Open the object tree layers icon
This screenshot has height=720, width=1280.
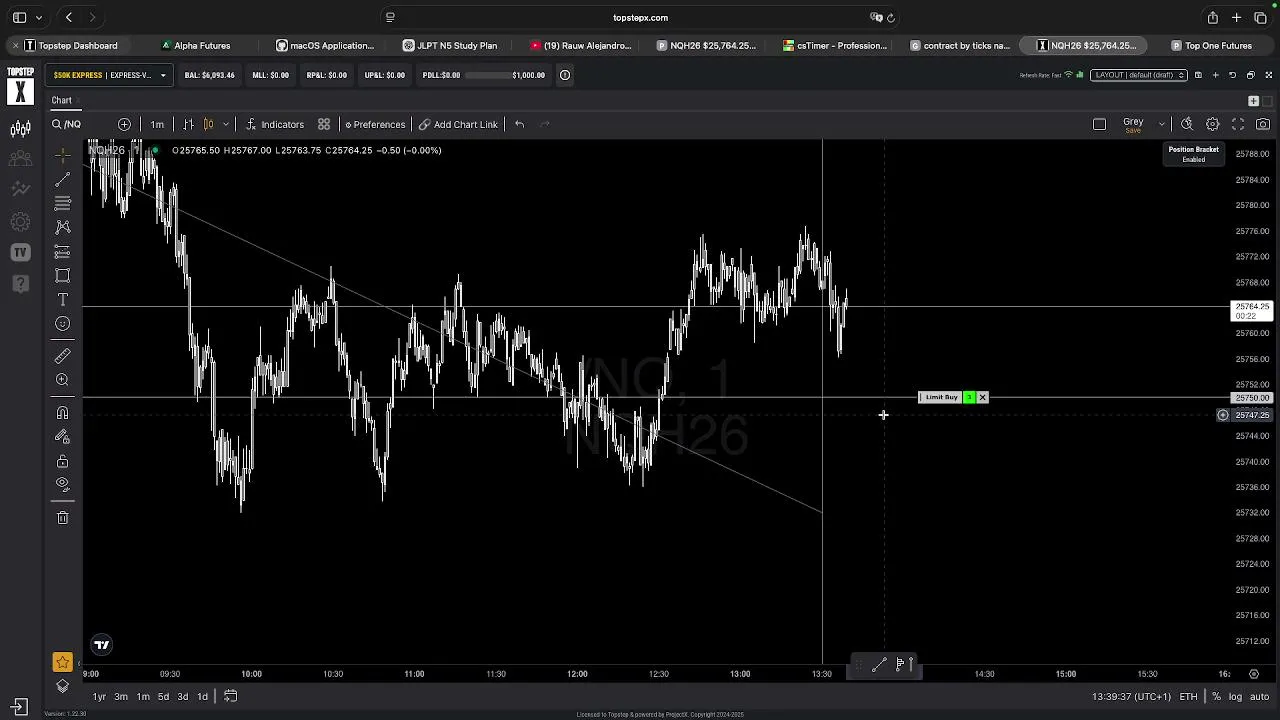[62, 686]
